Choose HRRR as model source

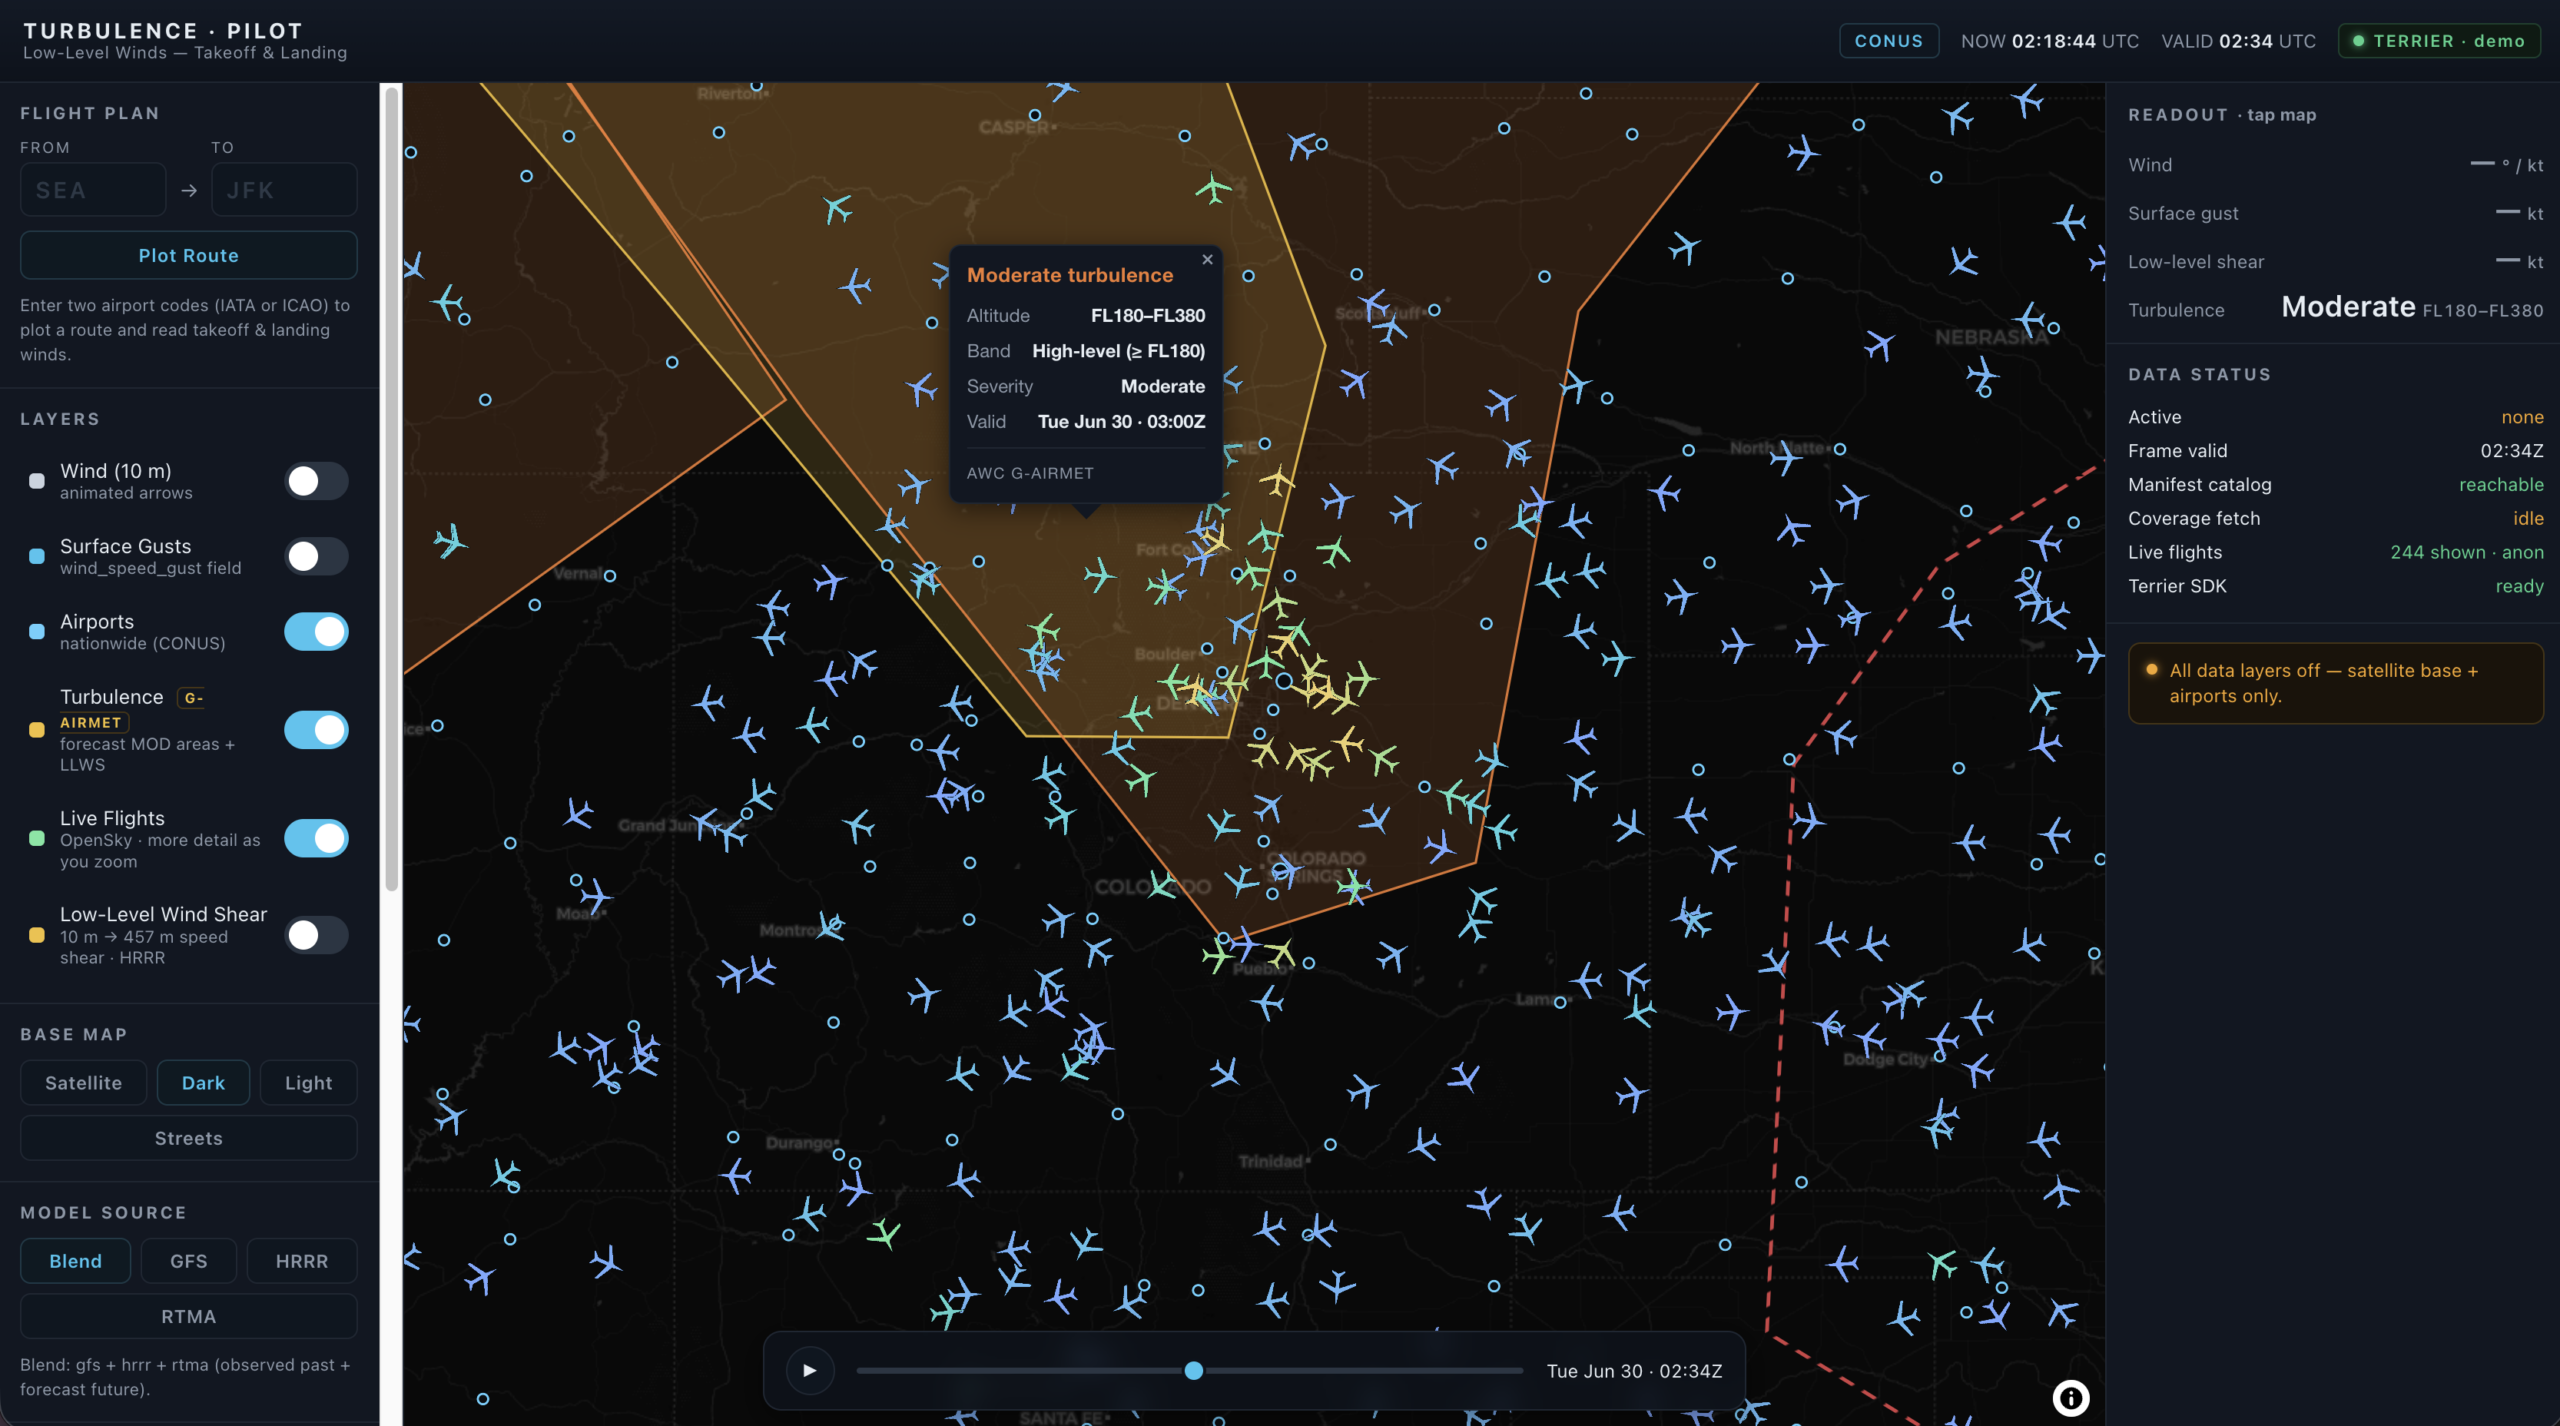click(301, 1261)
